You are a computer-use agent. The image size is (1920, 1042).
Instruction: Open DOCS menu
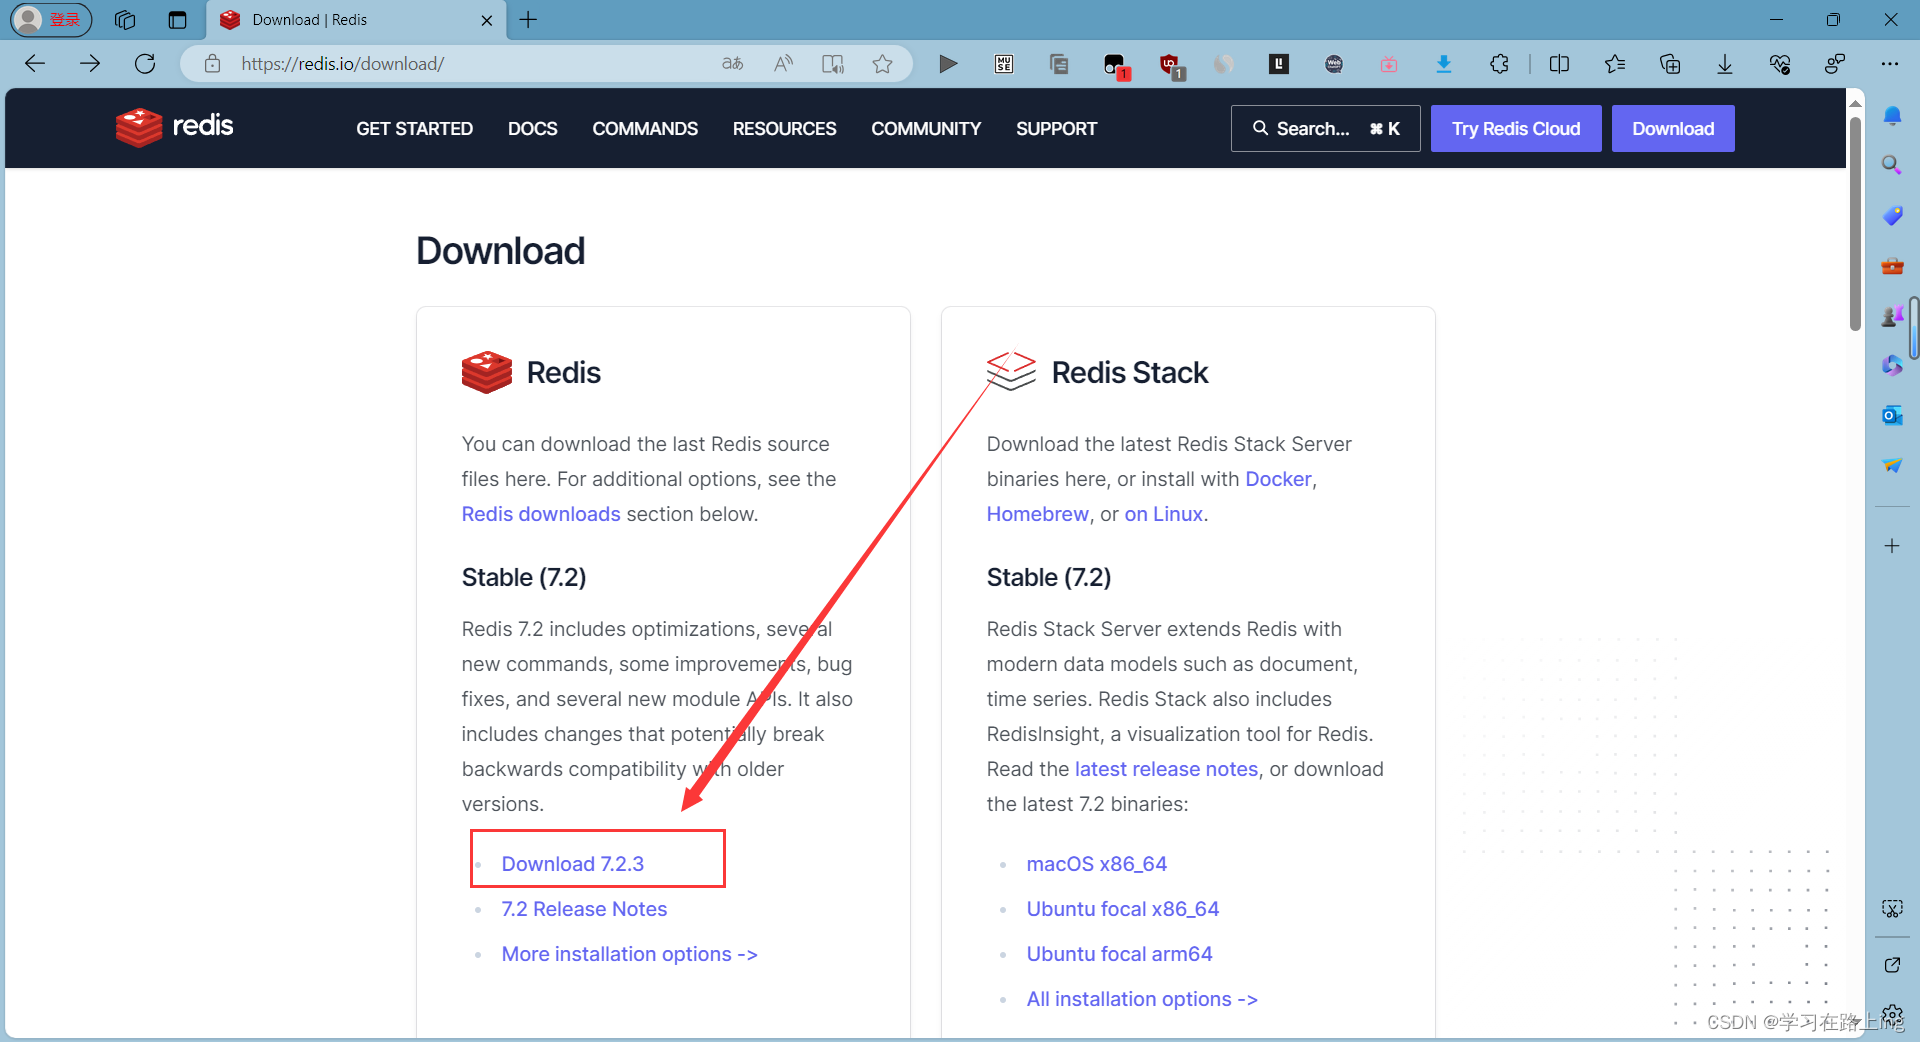pos(532,129)
